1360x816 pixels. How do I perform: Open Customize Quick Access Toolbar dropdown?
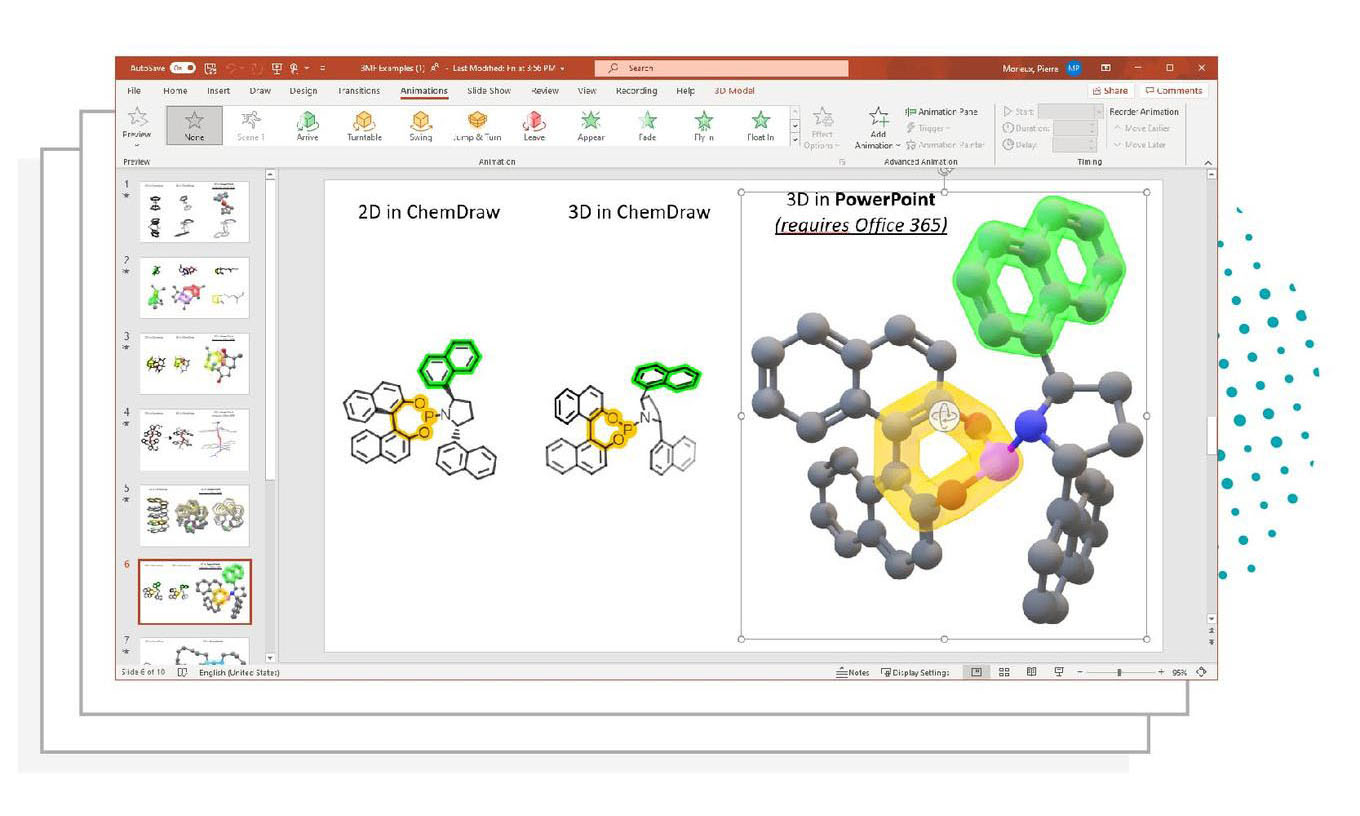(323, 68)
